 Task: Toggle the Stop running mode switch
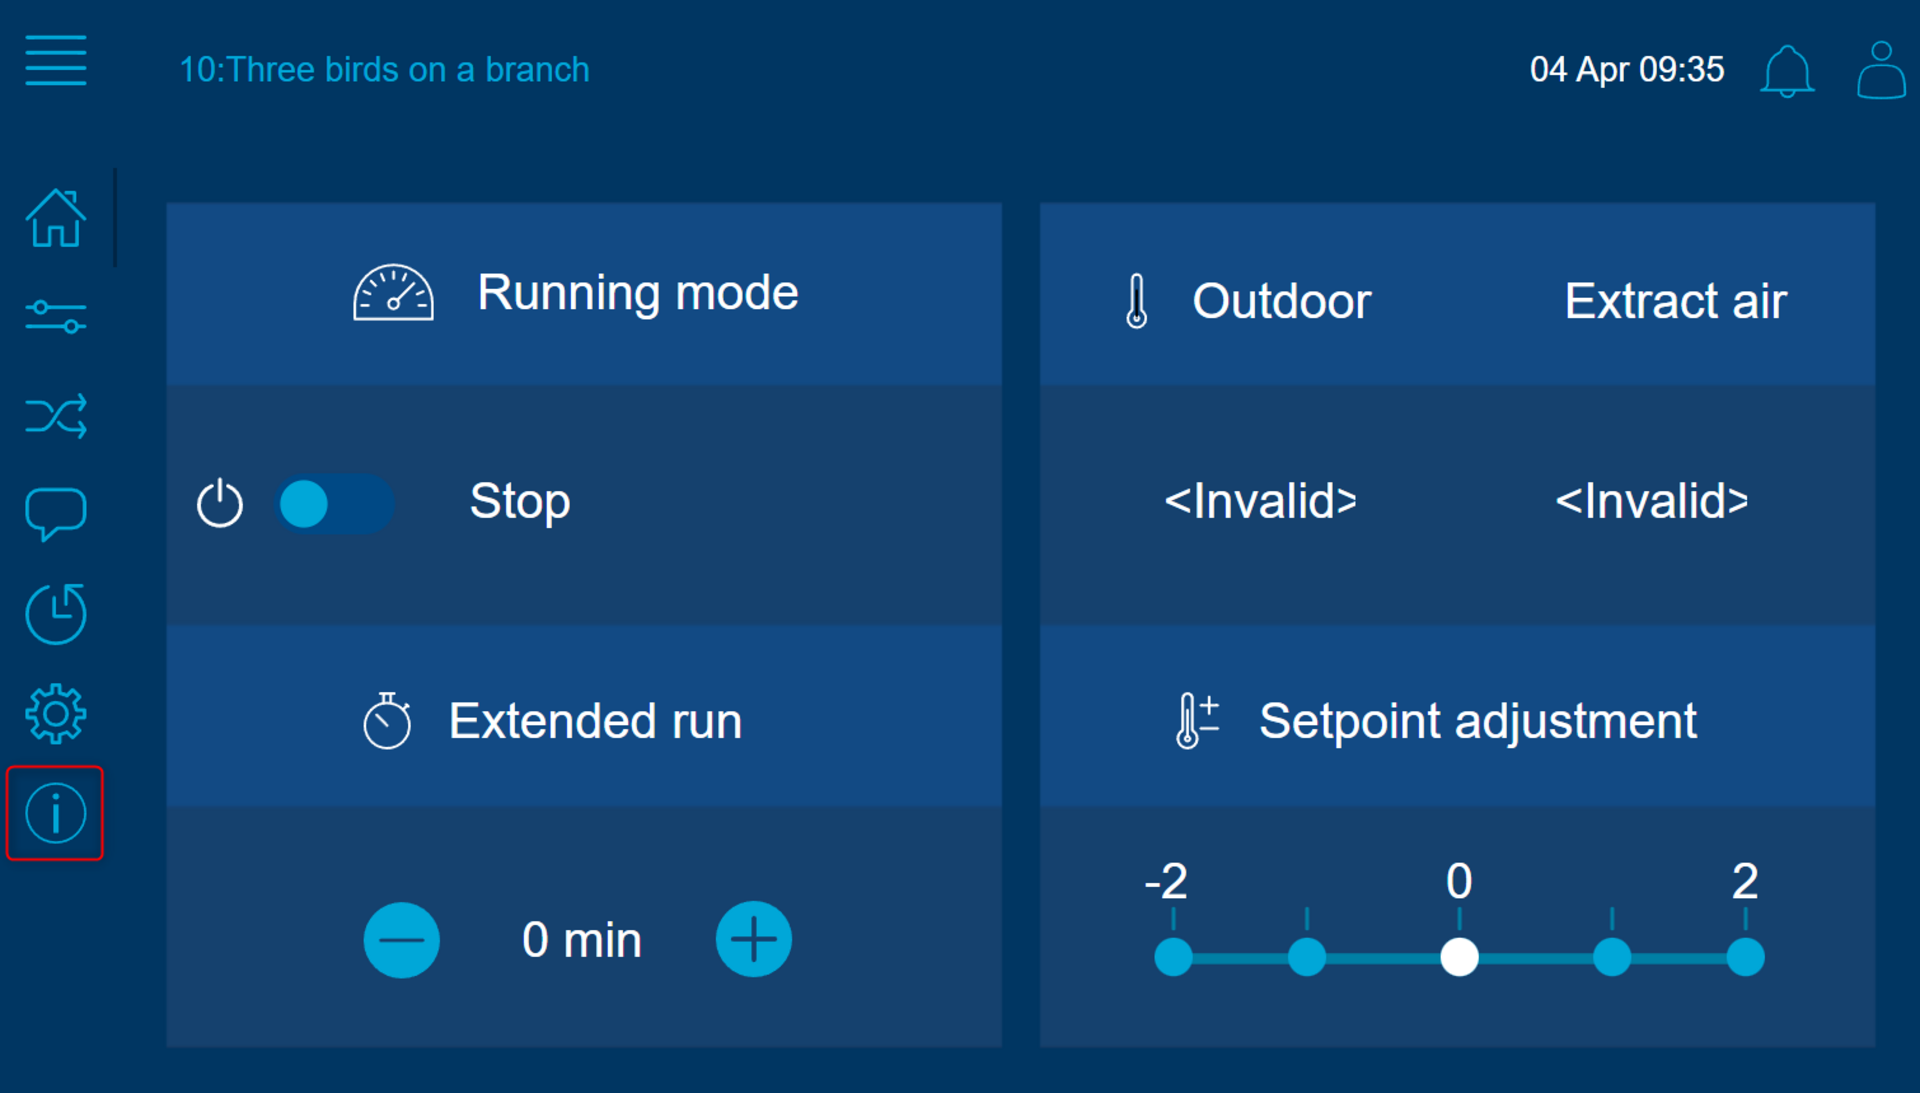click(x=336, y=503)
